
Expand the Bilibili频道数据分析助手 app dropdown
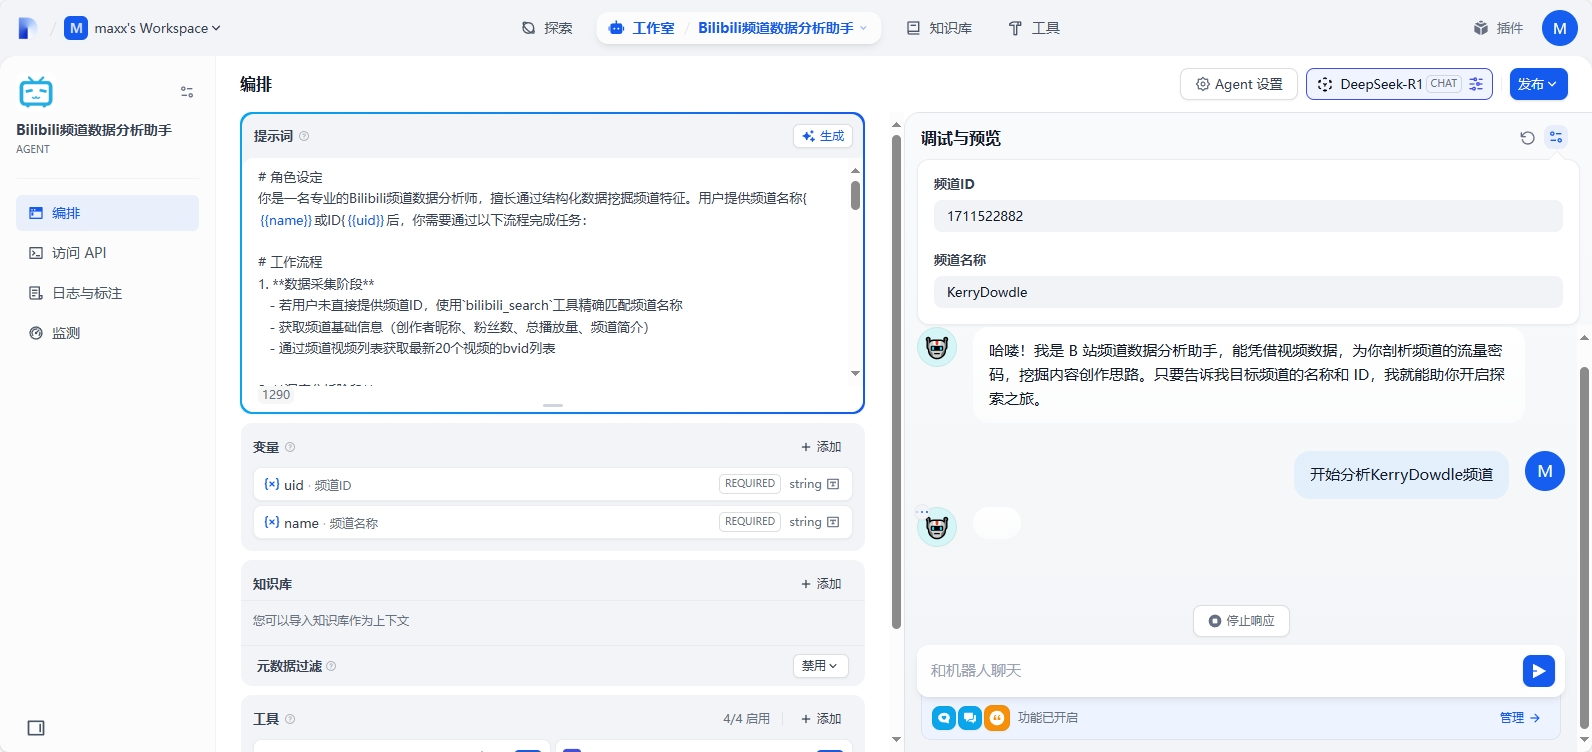[784, 28]
